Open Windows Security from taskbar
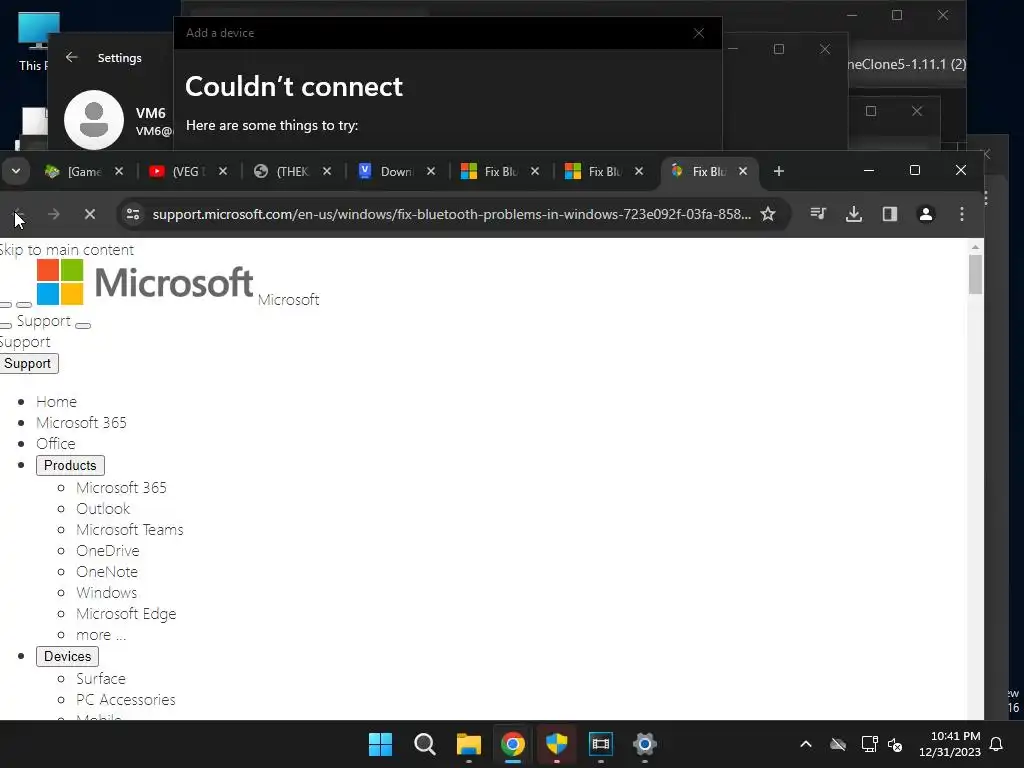This screenshot has width=1024, height=768. 556,744
